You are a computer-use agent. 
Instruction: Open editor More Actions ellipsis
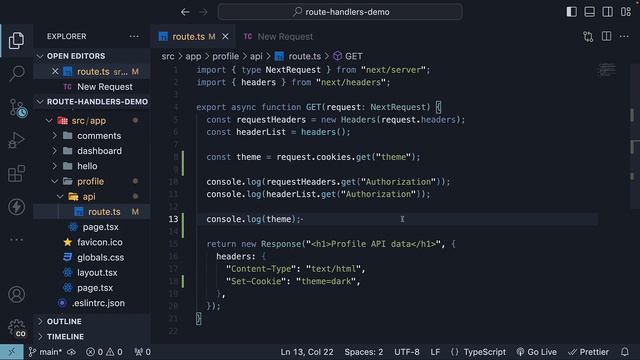click(624, 36)
